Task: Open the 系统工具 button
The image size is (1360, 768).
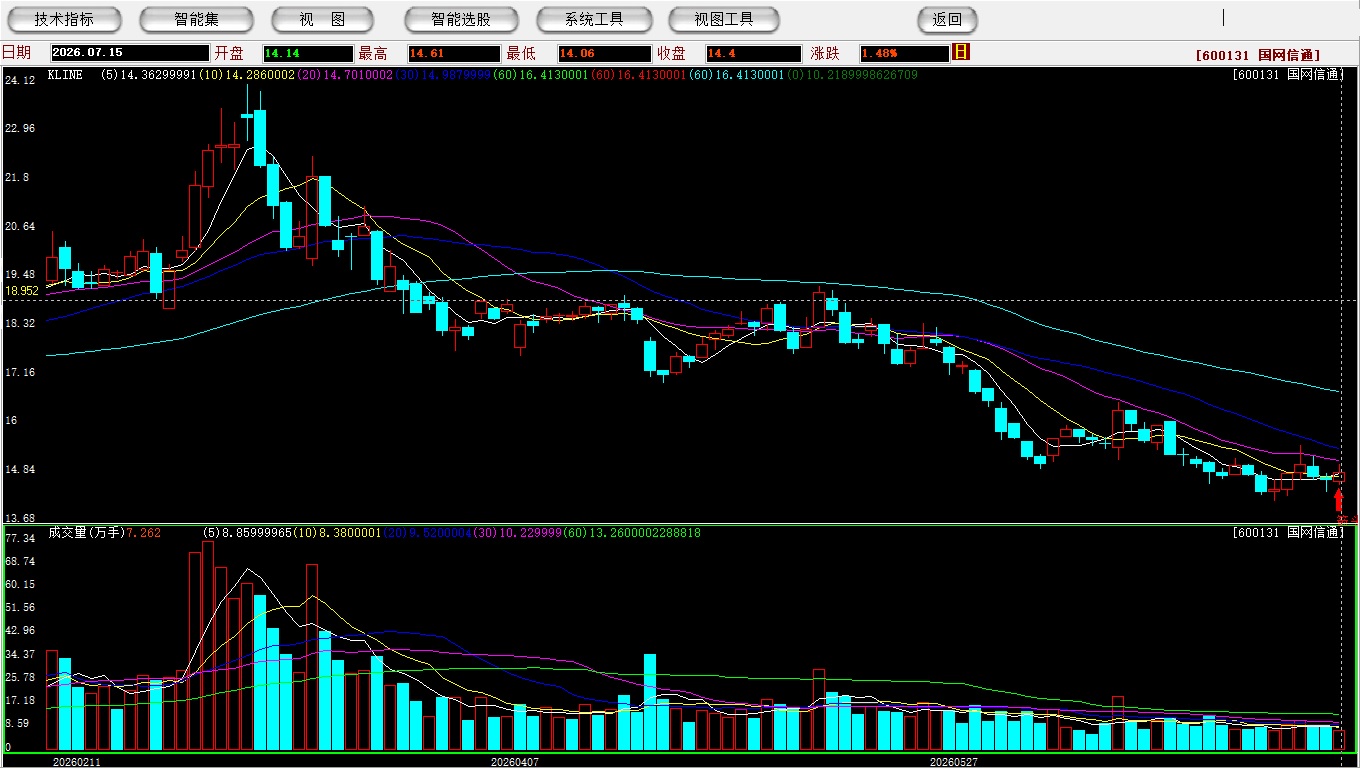Action: tap(594, 19)
